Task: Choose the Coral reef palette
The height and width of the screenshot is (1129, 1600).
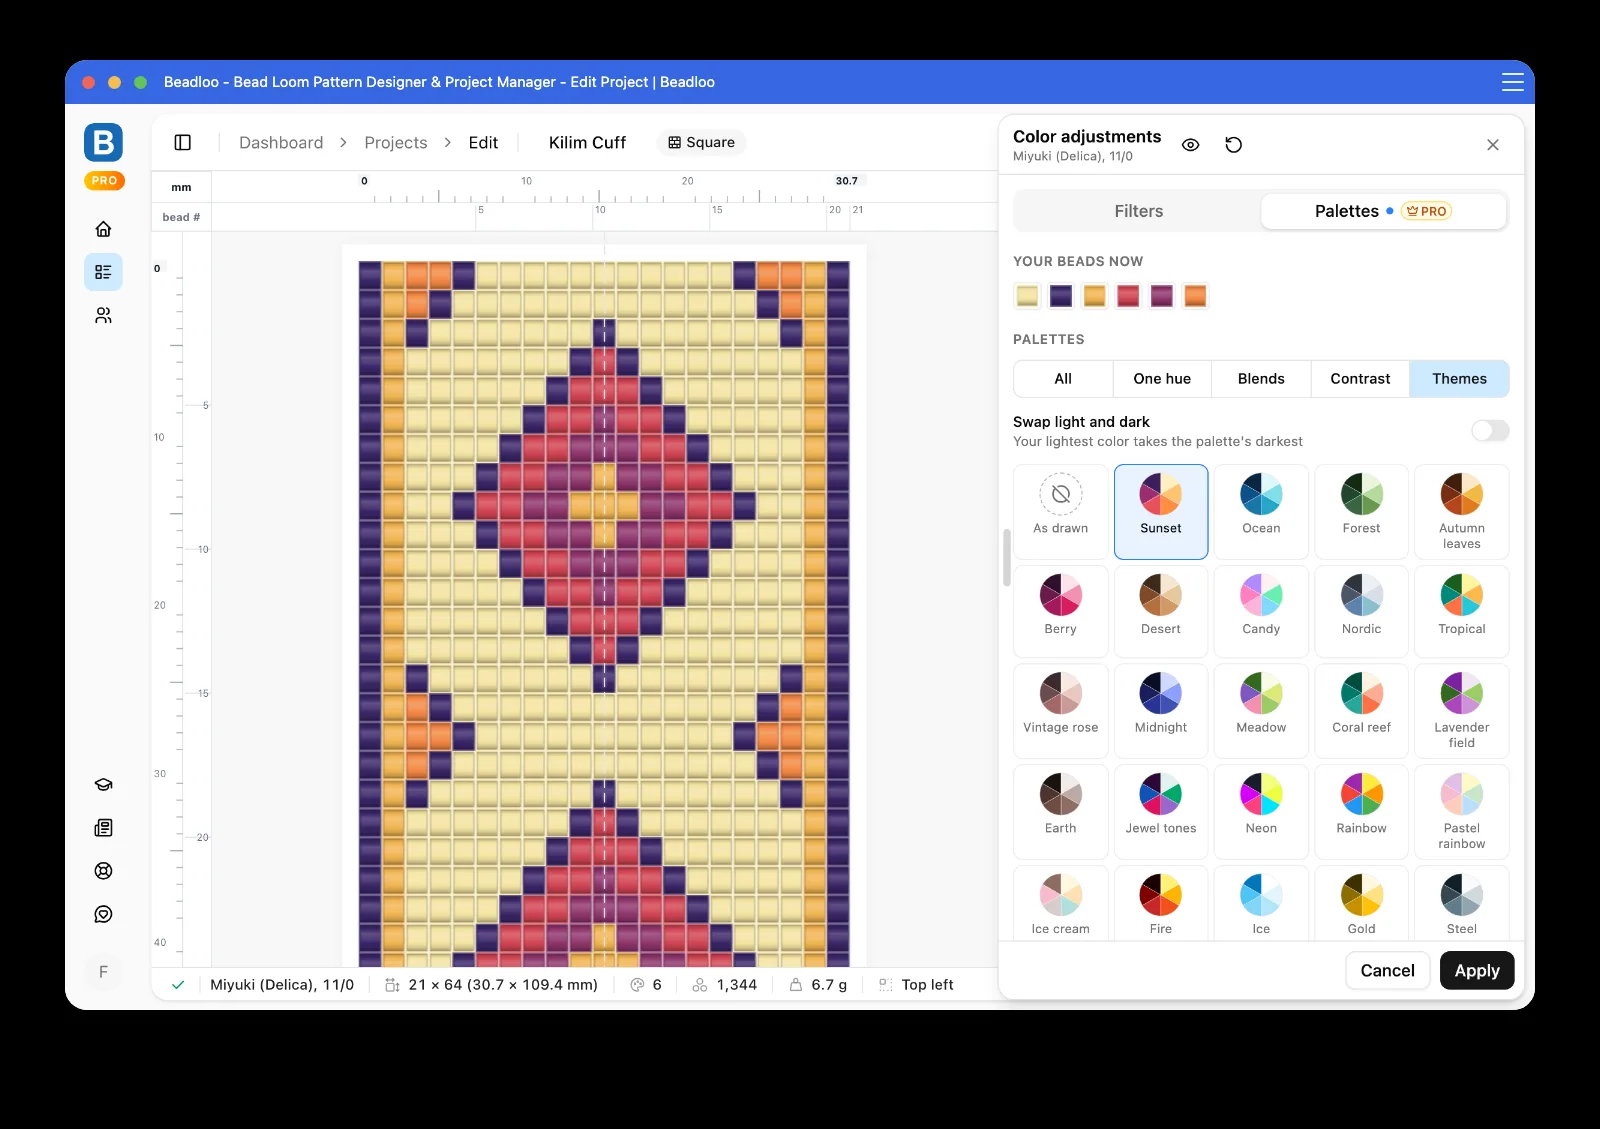Action: [x=1361, y=711]
